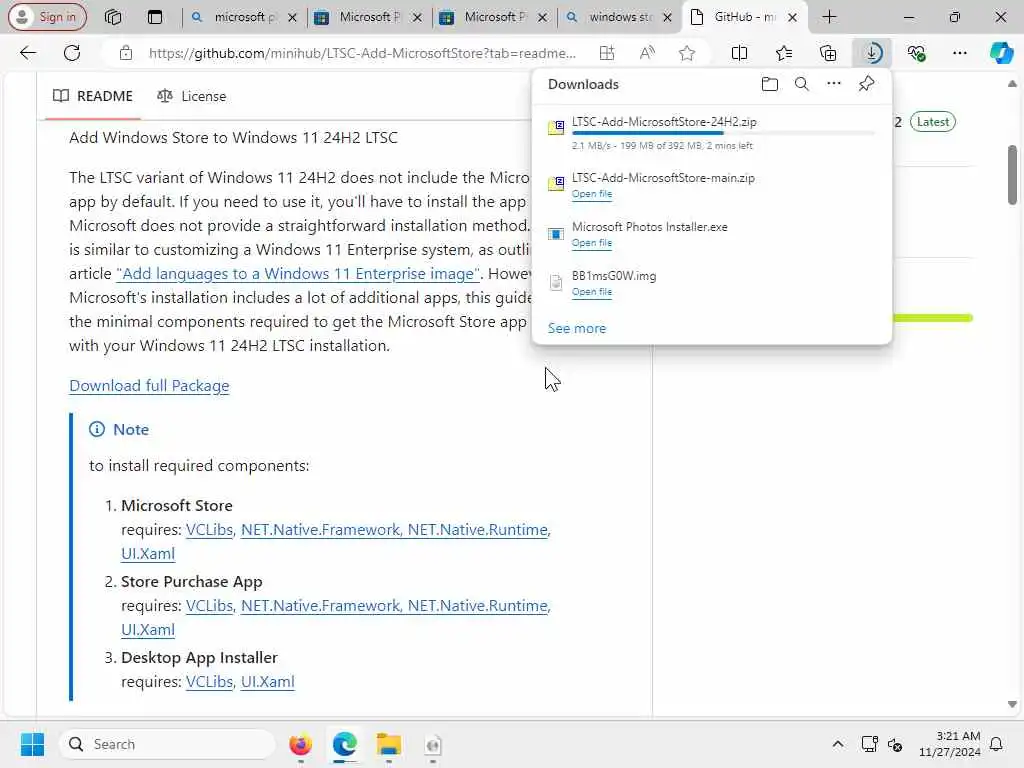Click the page vertical scrollbar thumb
This screenshot has height=768, width=1024.
click(x=1012, y=175)
